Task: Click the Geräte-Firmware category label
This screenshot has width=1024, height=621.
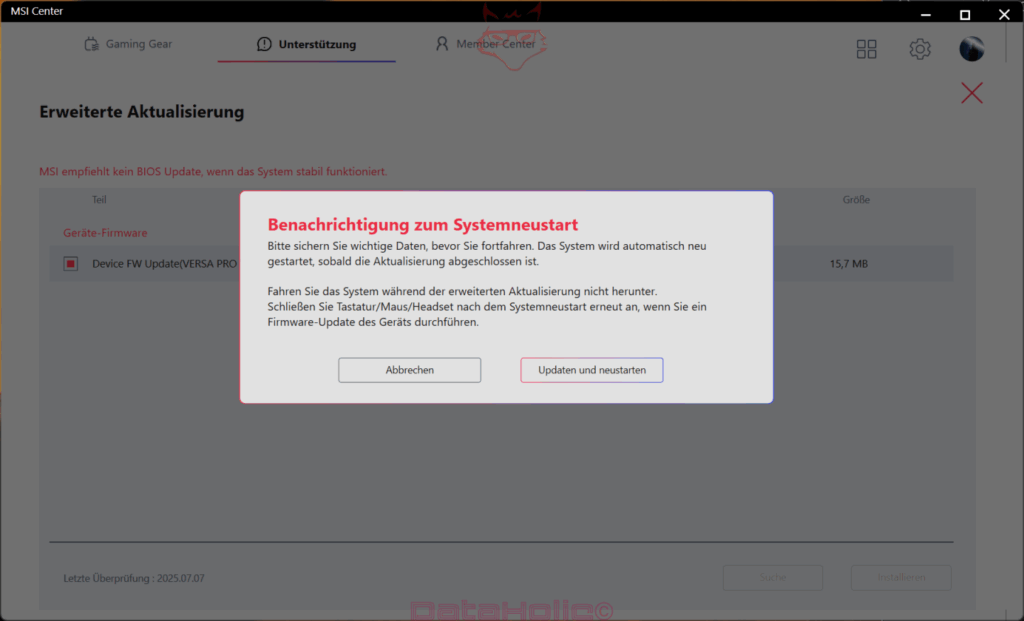Action: click(x=105, y=232)
